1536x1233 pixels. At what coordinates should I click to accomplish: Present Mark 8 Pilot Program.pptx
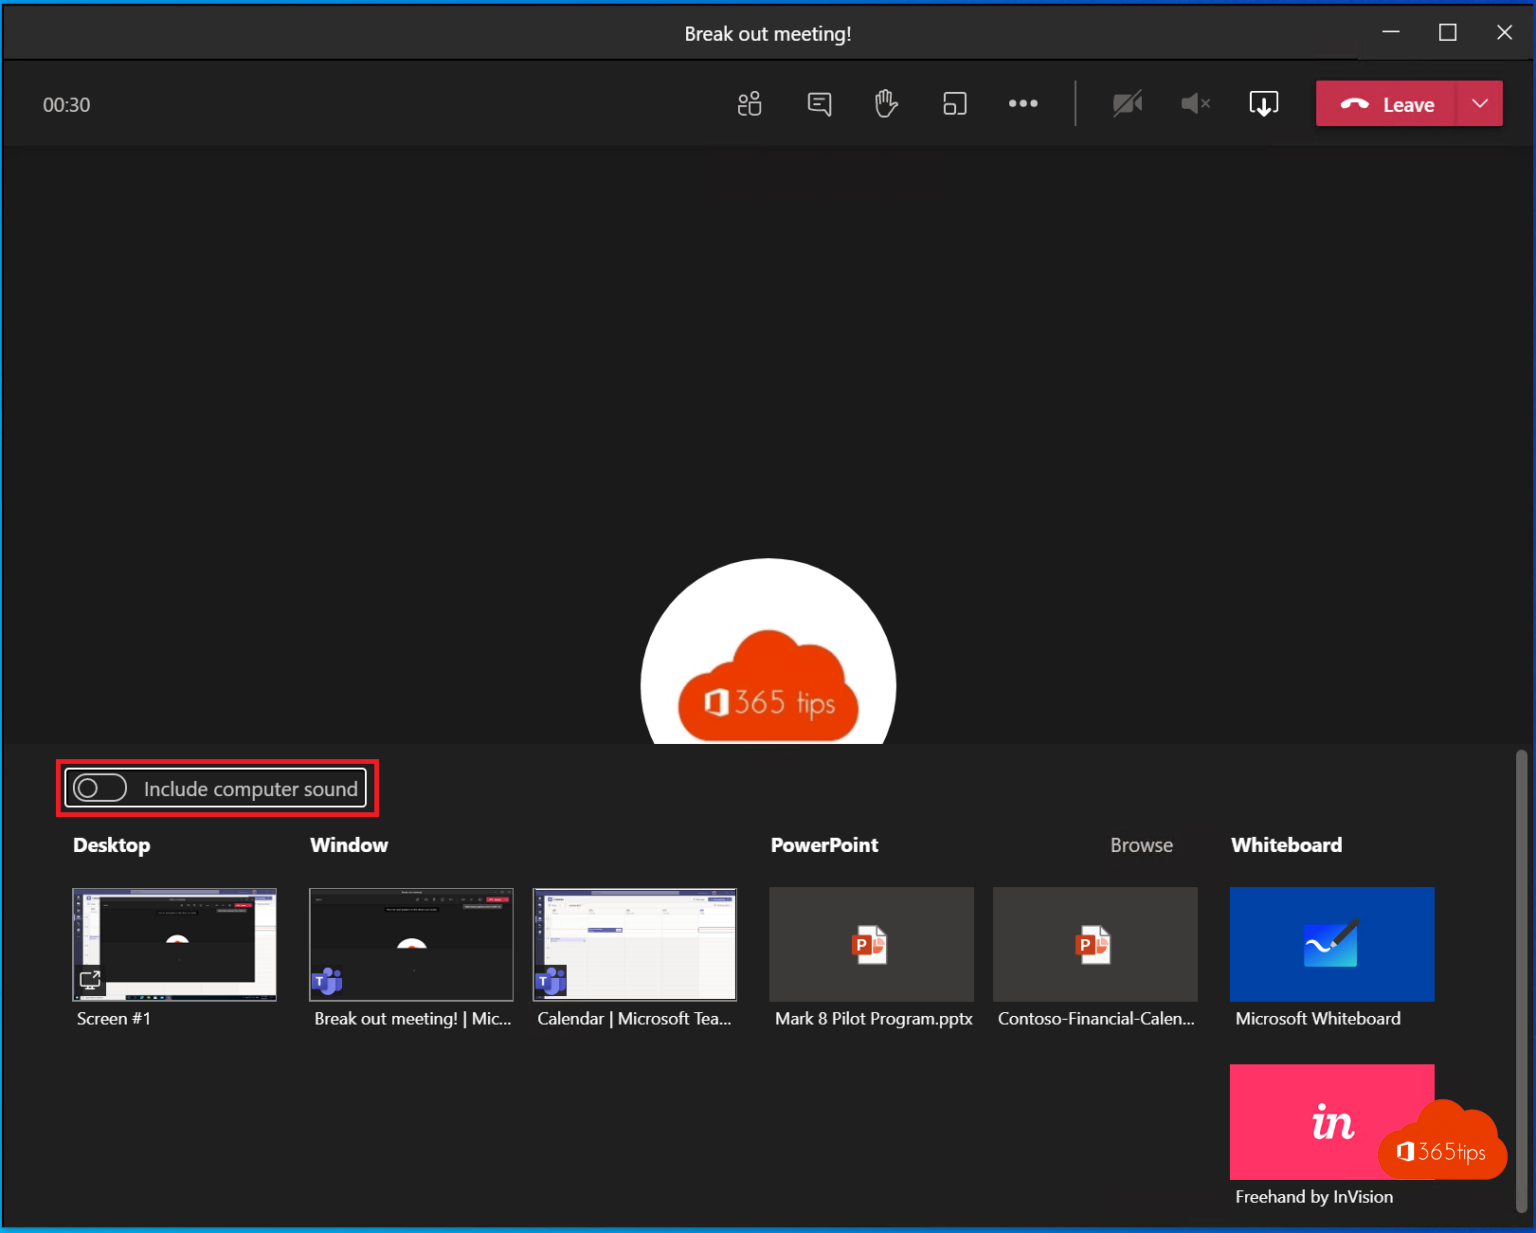871,944
